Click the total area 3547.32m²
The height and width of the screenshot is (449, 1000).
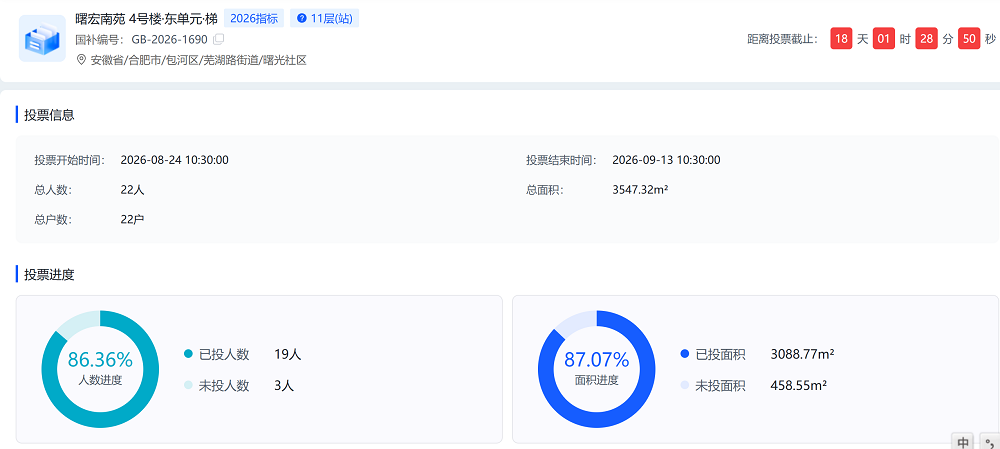point(640,190)
